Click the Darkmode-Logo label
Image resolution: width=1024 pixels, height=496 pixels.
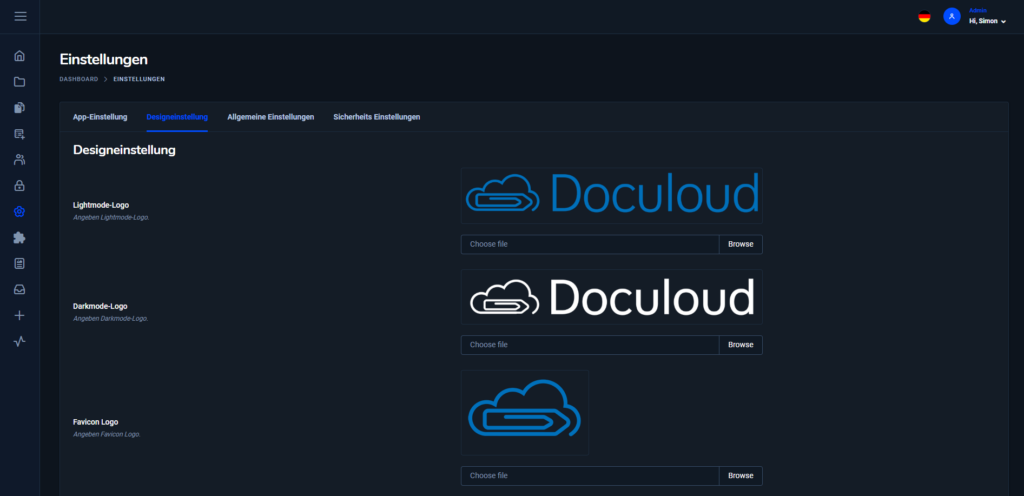(x=100, y=306)
